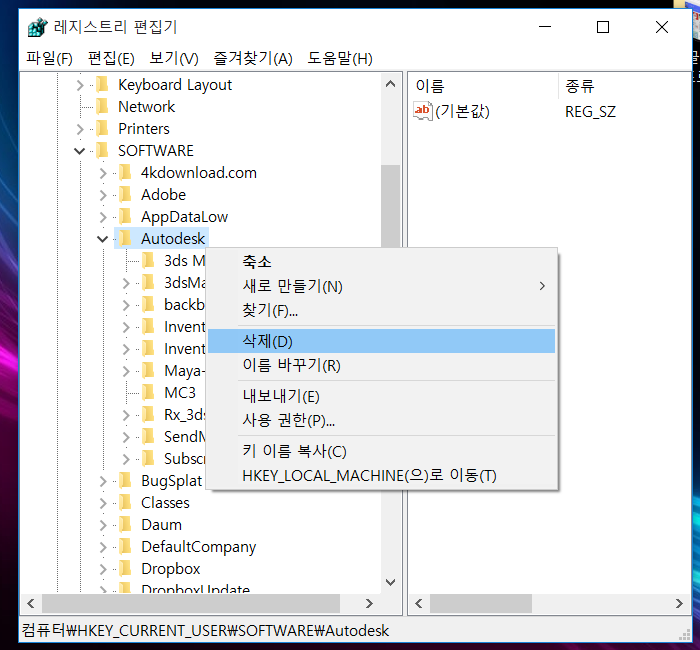Click the 이름 column header
The width and height of the screenshot is (700, 650).
[x=483, y=86]
